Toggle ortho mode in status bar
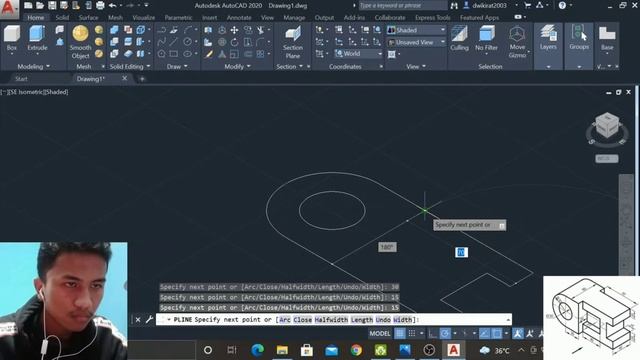 [432, 333]
